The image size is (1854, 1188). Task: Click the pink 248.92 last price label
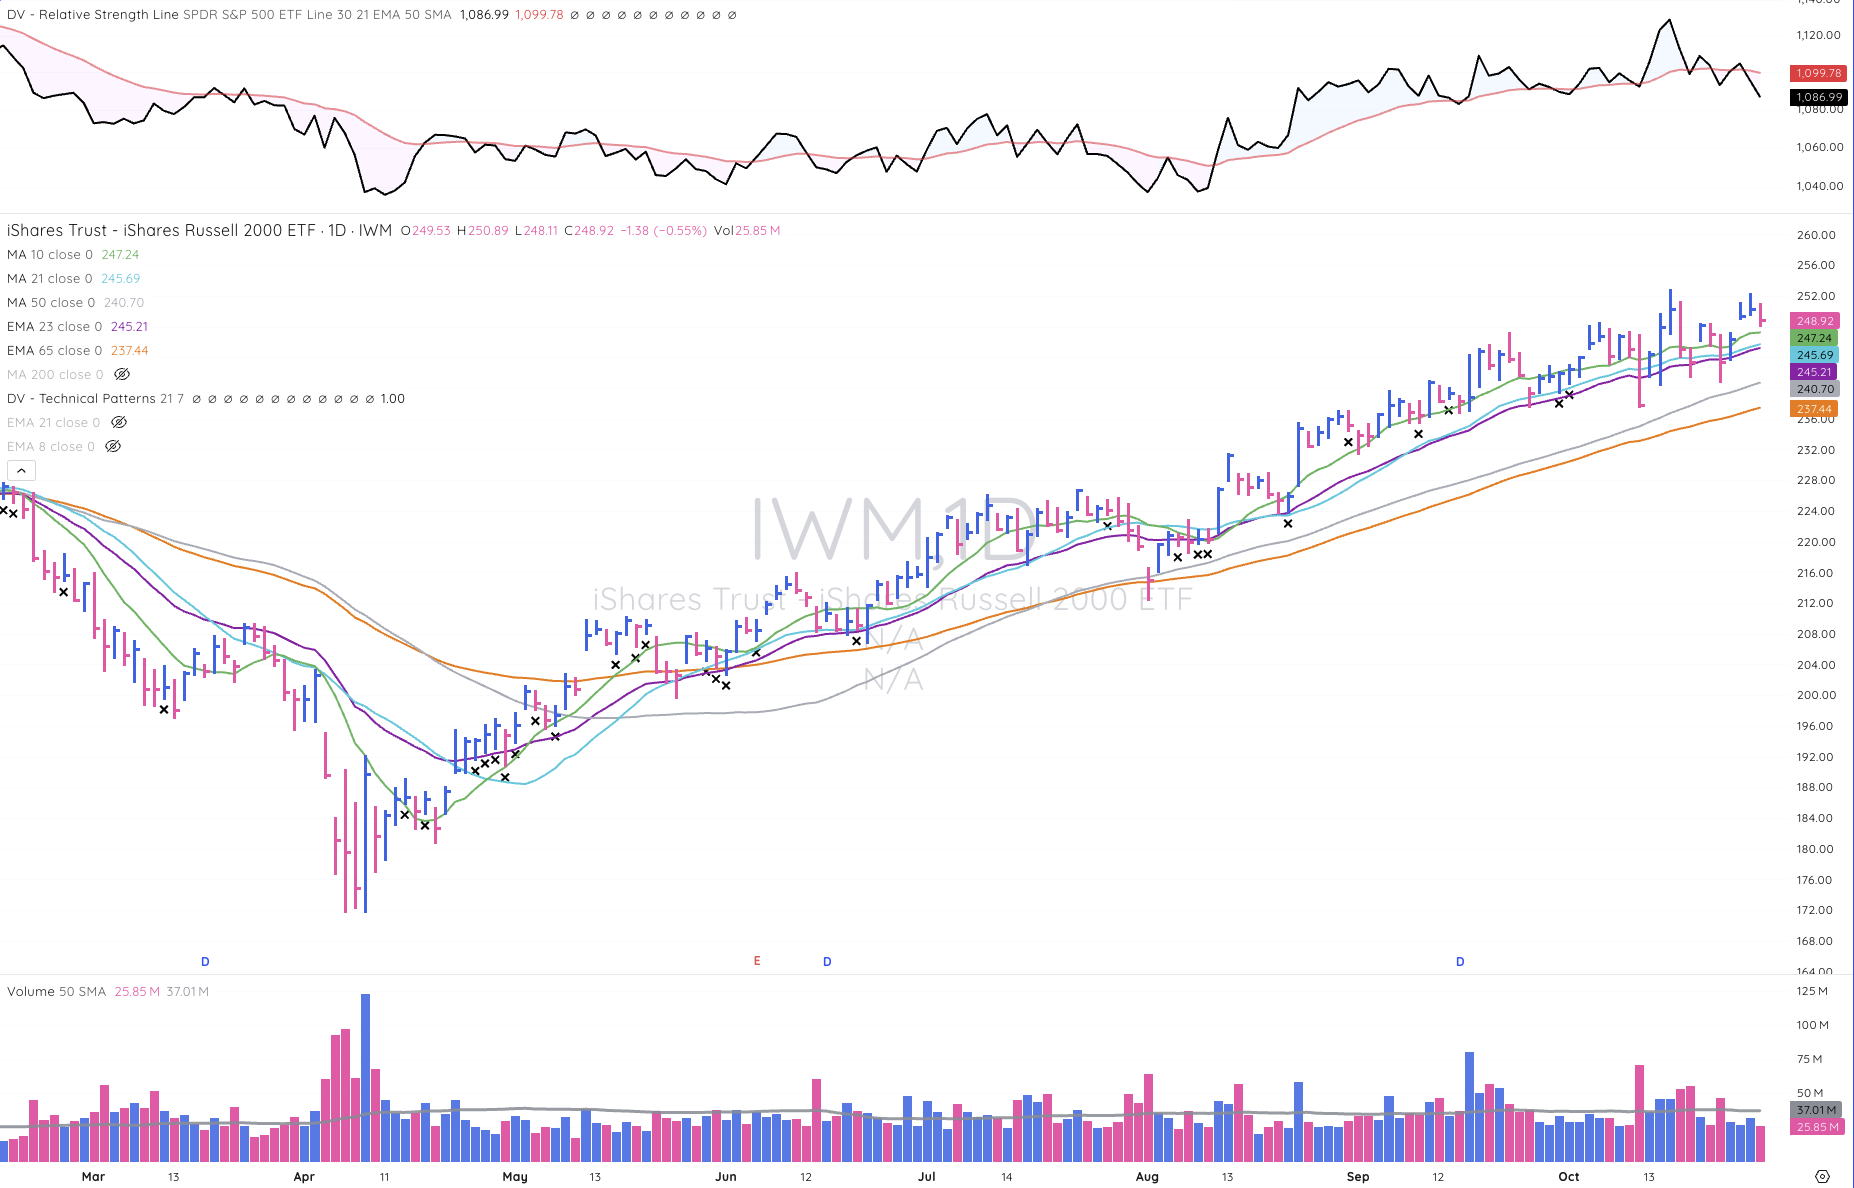[x=1815, y=321]
